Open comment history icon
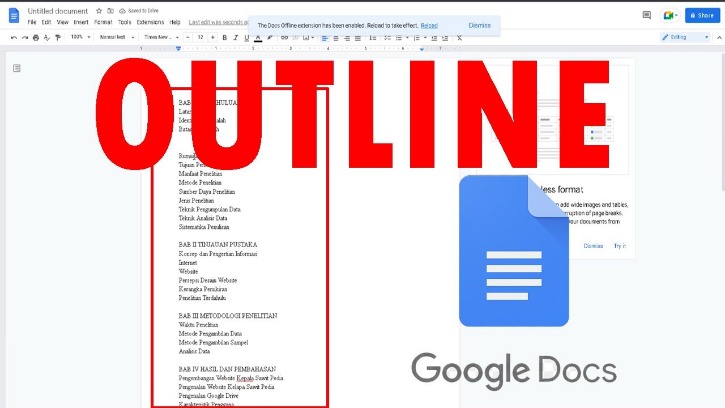The image size is (725, 408). tap(647, 15)
